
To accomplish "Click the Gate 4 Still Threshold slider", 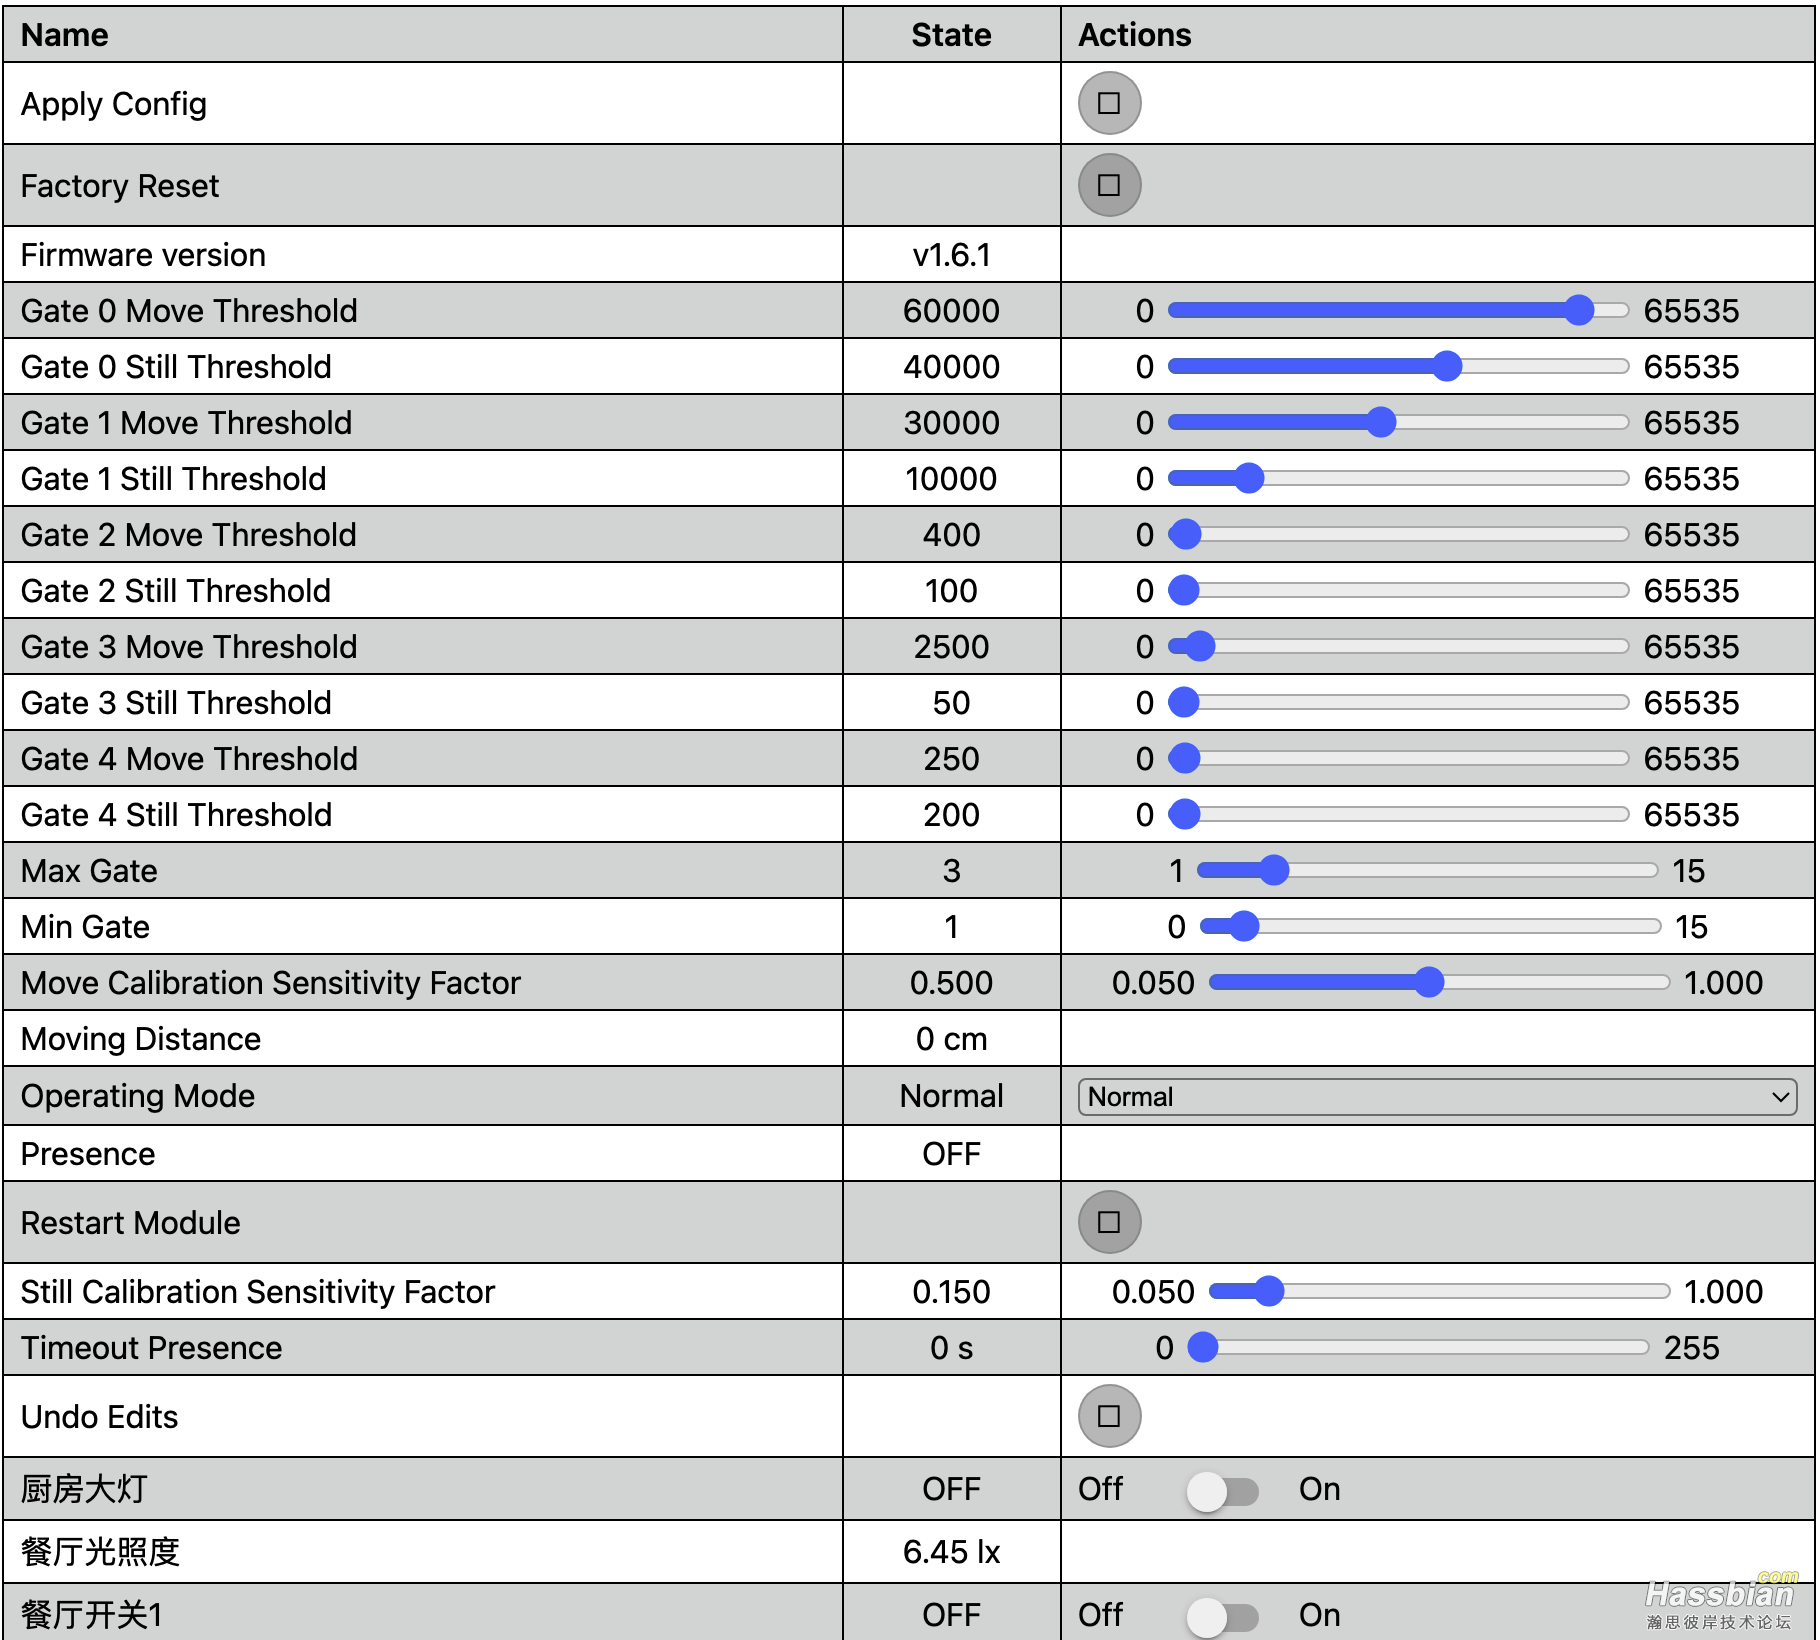I will click(x=1398, y=814).
